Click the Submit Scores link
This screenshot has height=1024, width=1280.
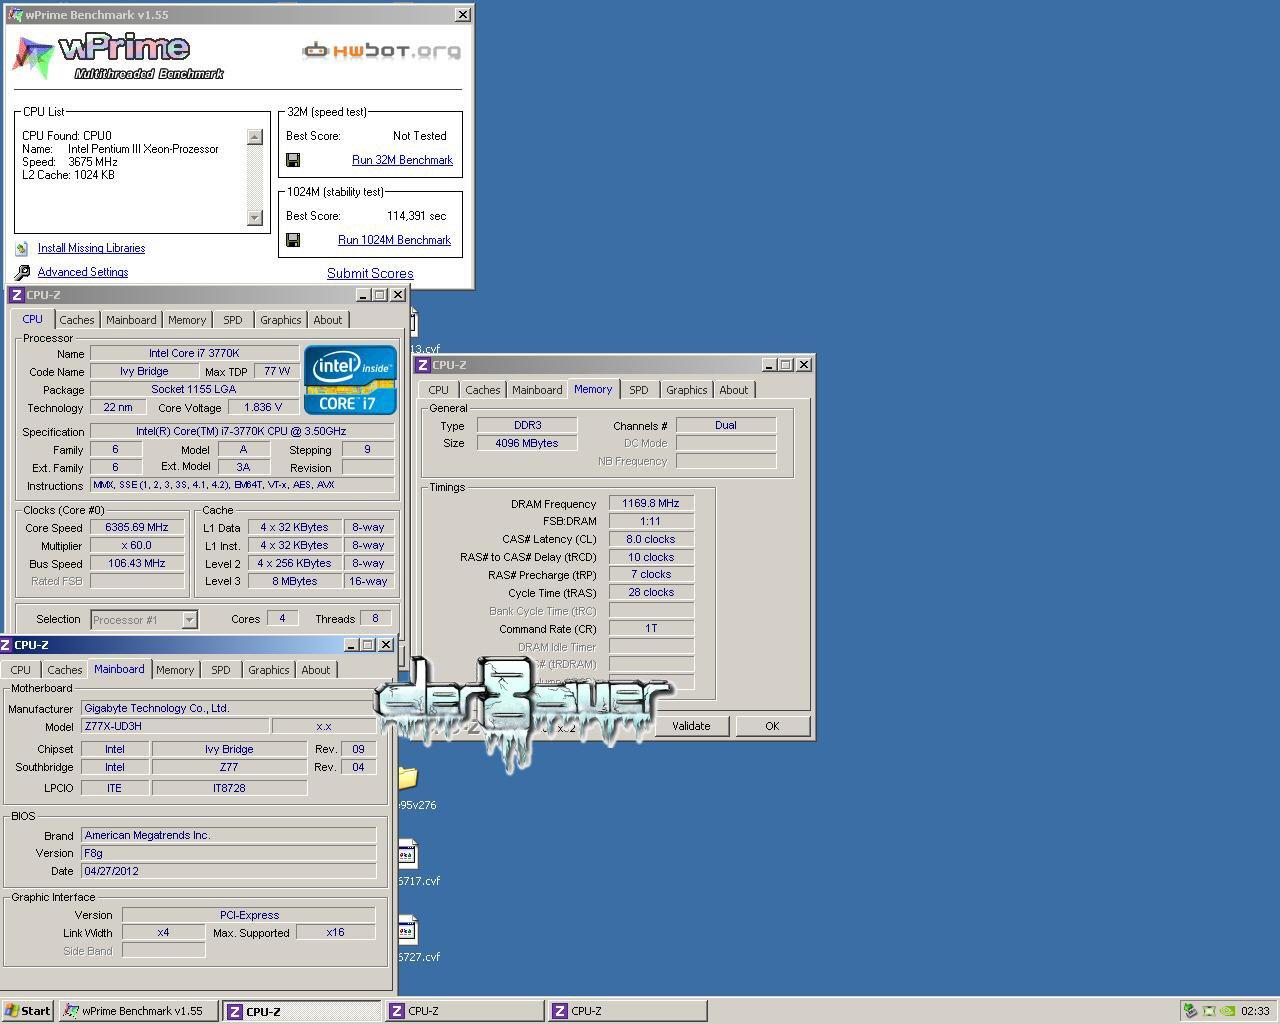coord(370,273)
